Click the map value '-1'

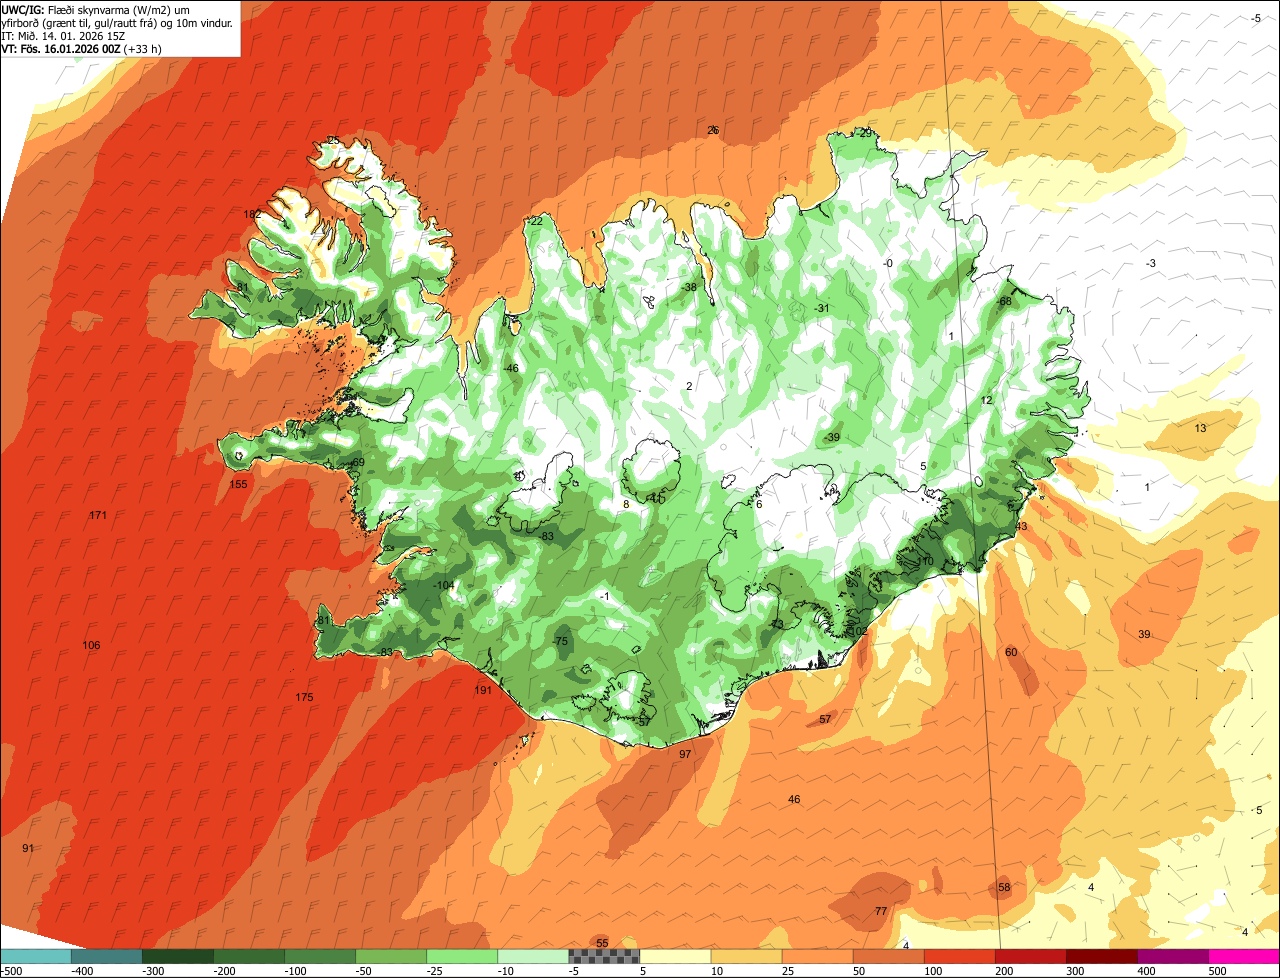[603, 596]
